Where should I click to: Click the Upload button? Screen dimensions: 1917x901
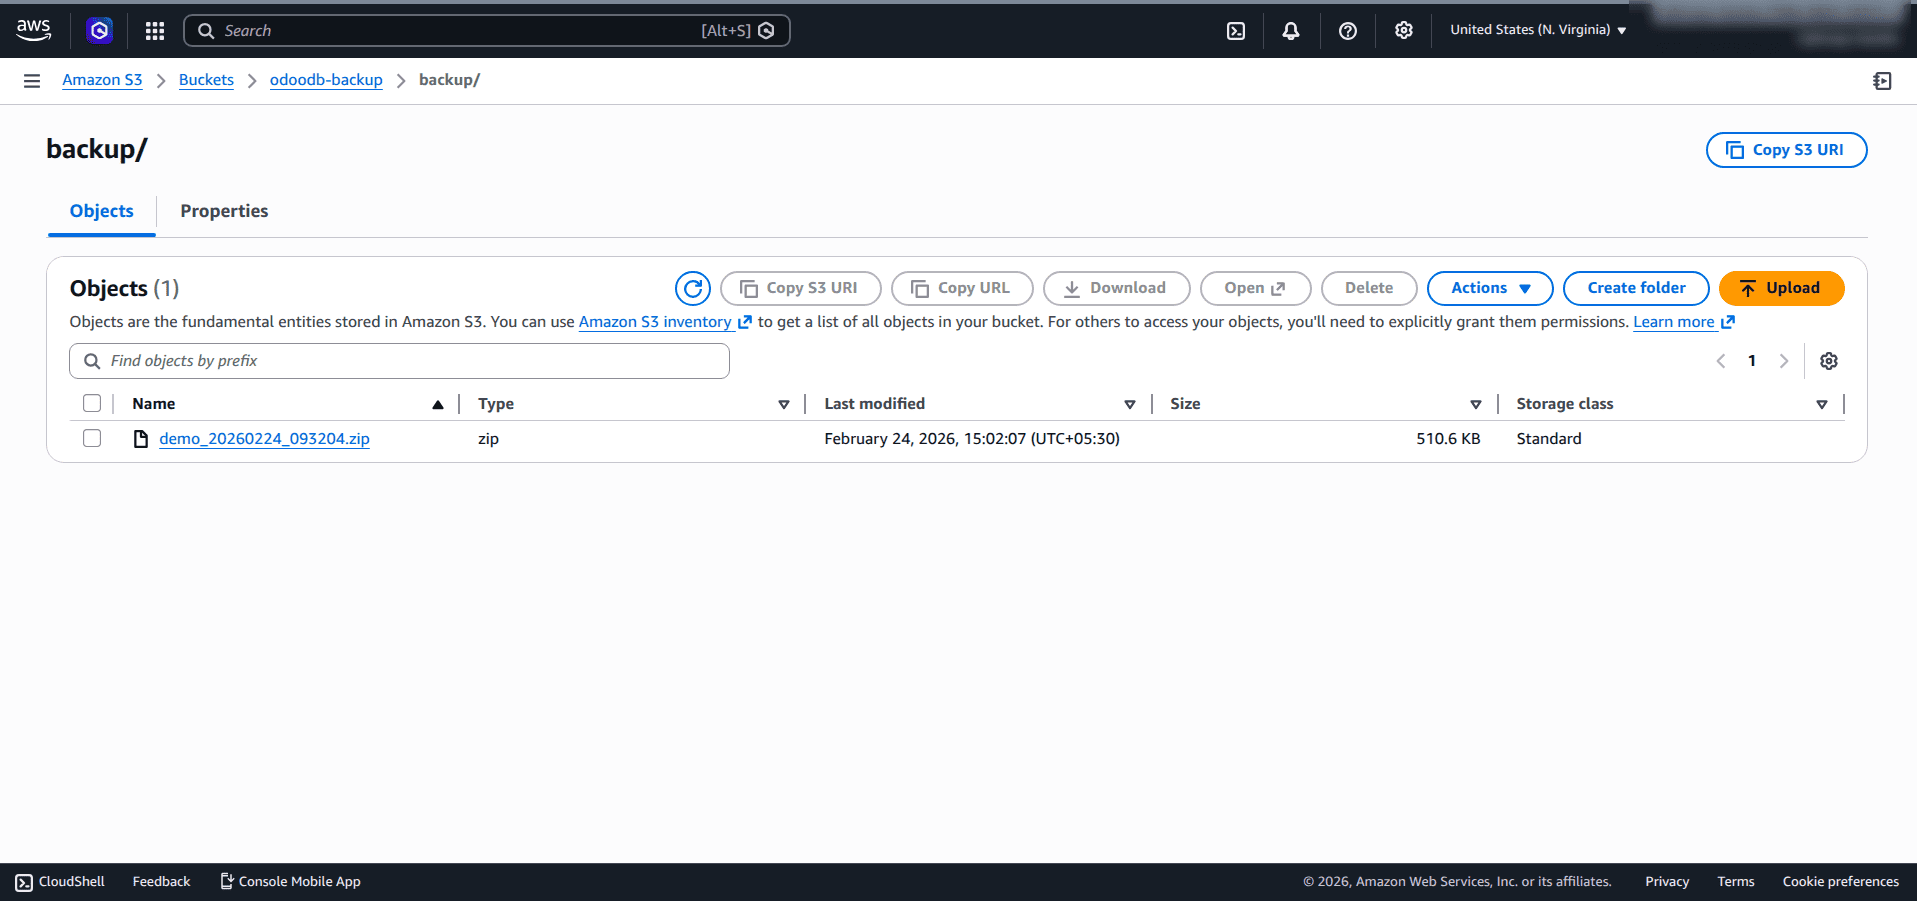1781,288
